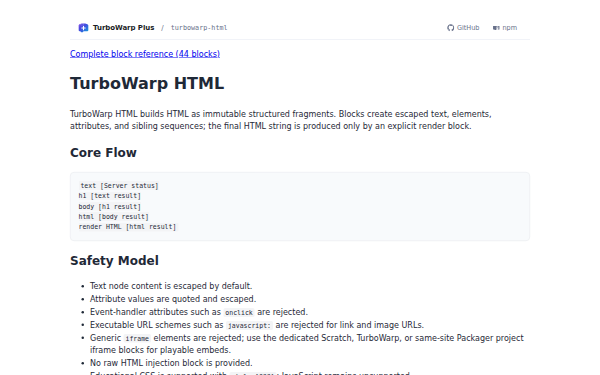The width and height of the screenshot is (600, 375).
Task: Click 'Text node content is escaped by default.'
Action: 171,286
